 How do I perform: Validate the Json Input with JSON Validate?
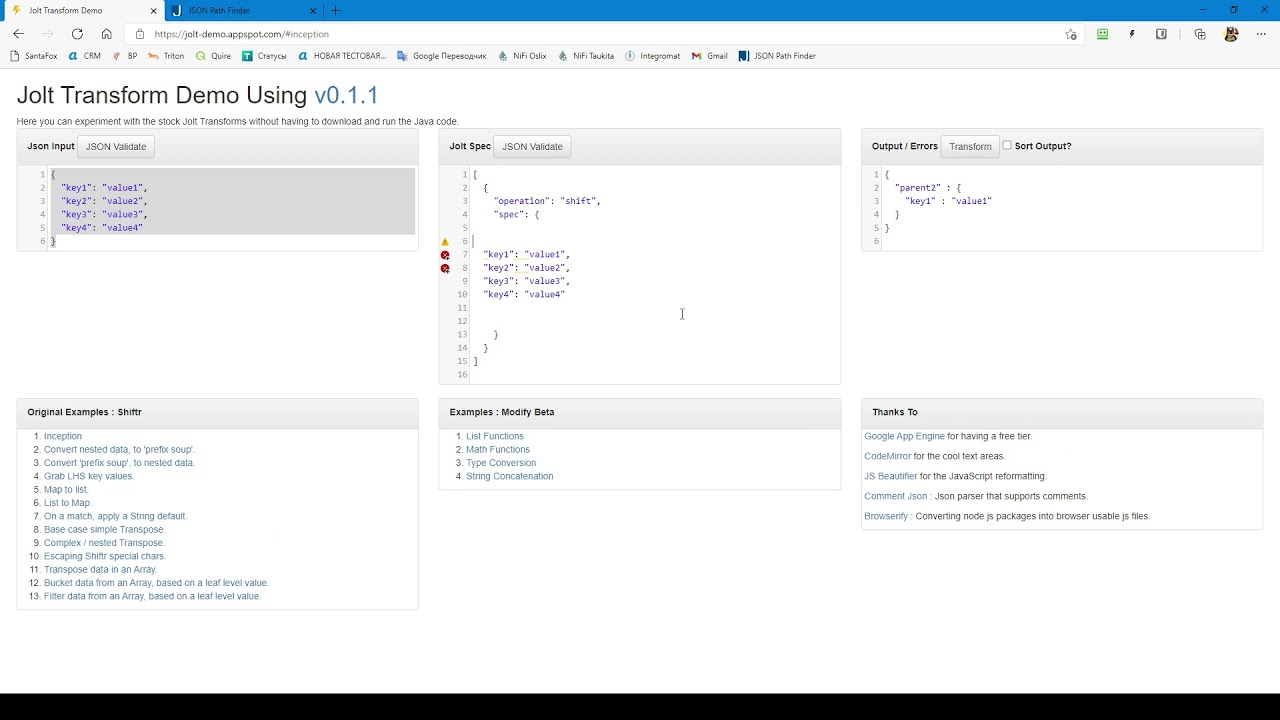click(x=116, y=146)
